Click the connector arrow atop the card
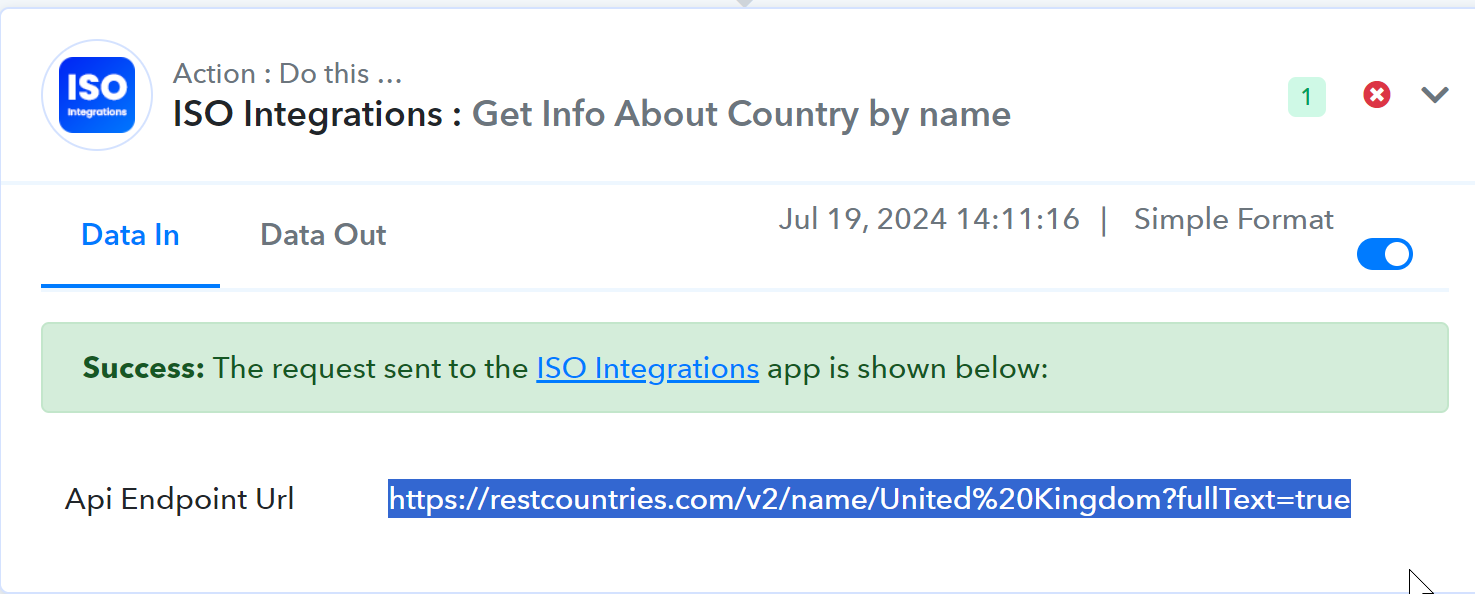The width and height of the screenshot is (1475, 594). (x=742, y=4)
